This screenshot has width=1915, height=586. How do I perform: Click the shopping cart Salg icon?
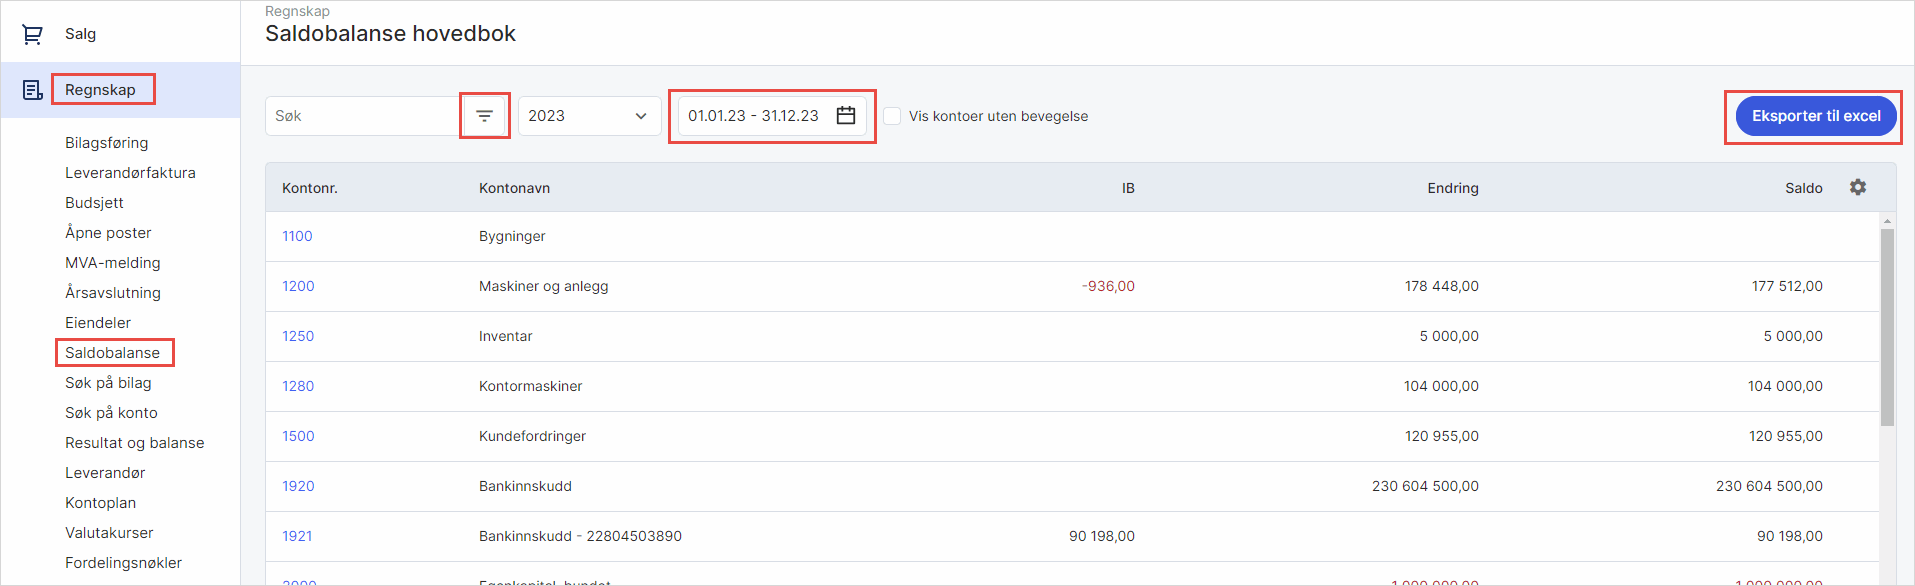click(x=32, y=35)
